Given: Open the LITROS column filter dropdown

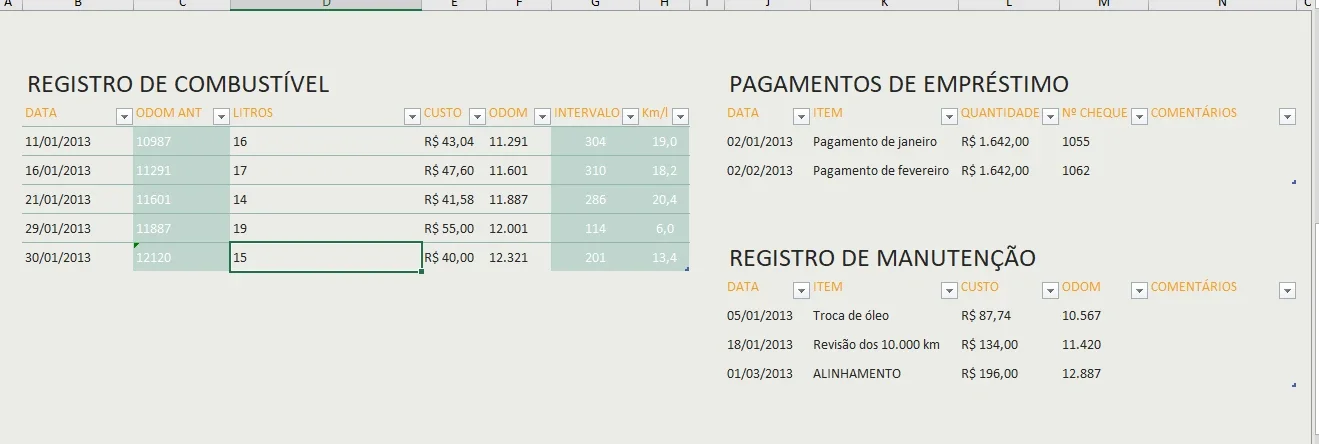Looking at the screenshot, I should point(412,117).
